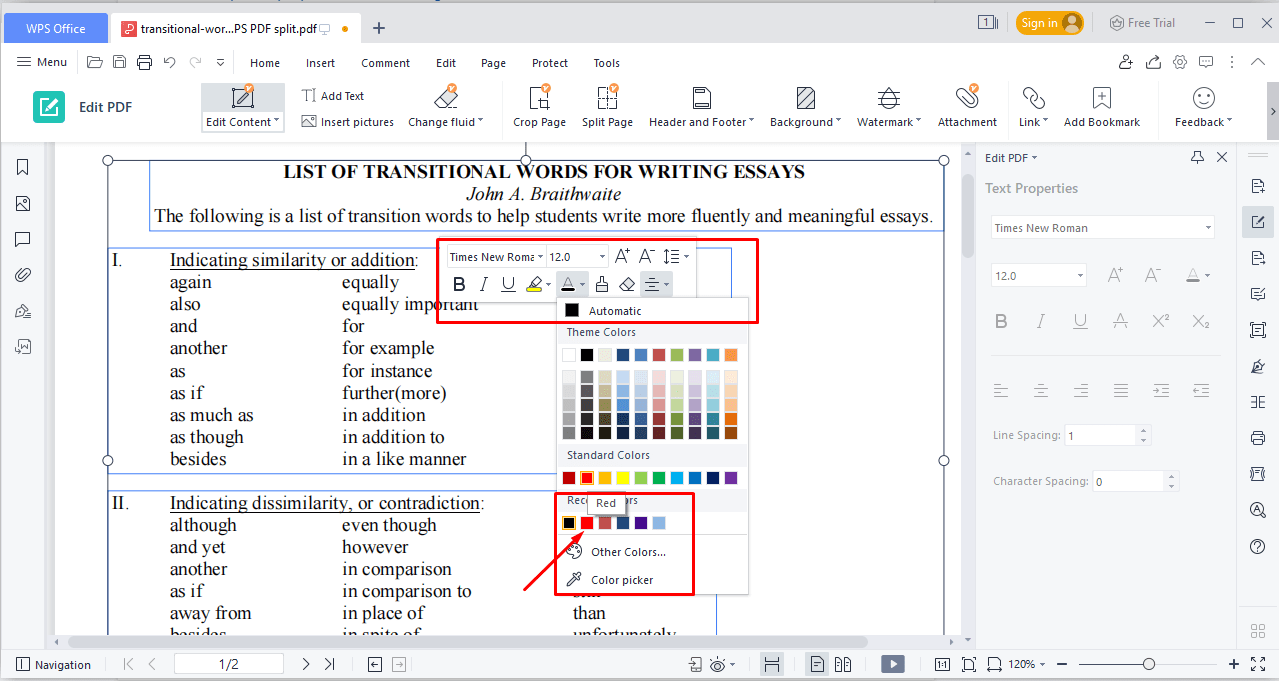Select the Red standard color swatch

[586, 478]
